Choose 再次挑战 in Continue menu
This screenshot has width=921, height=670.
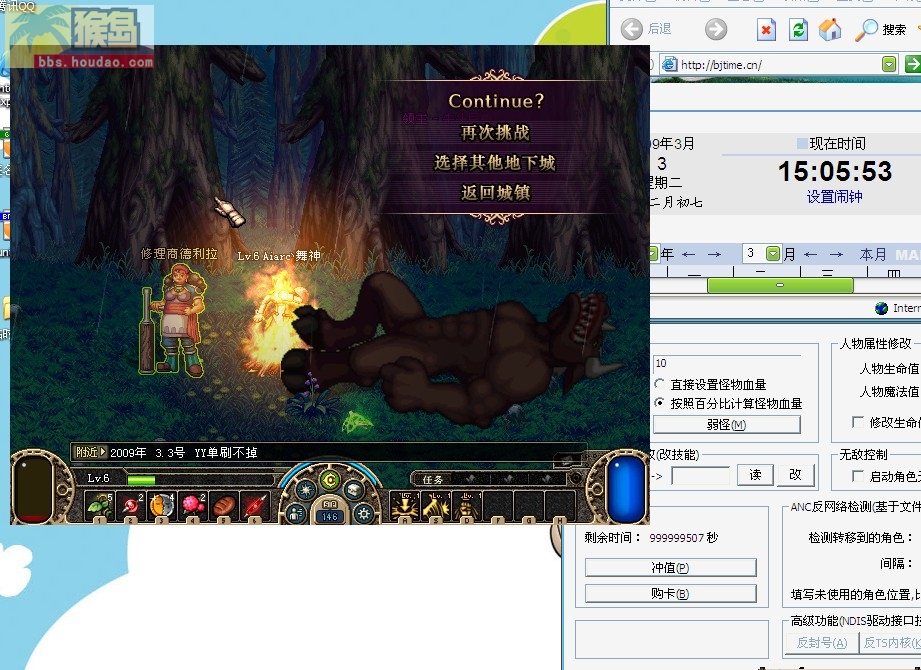495,132
